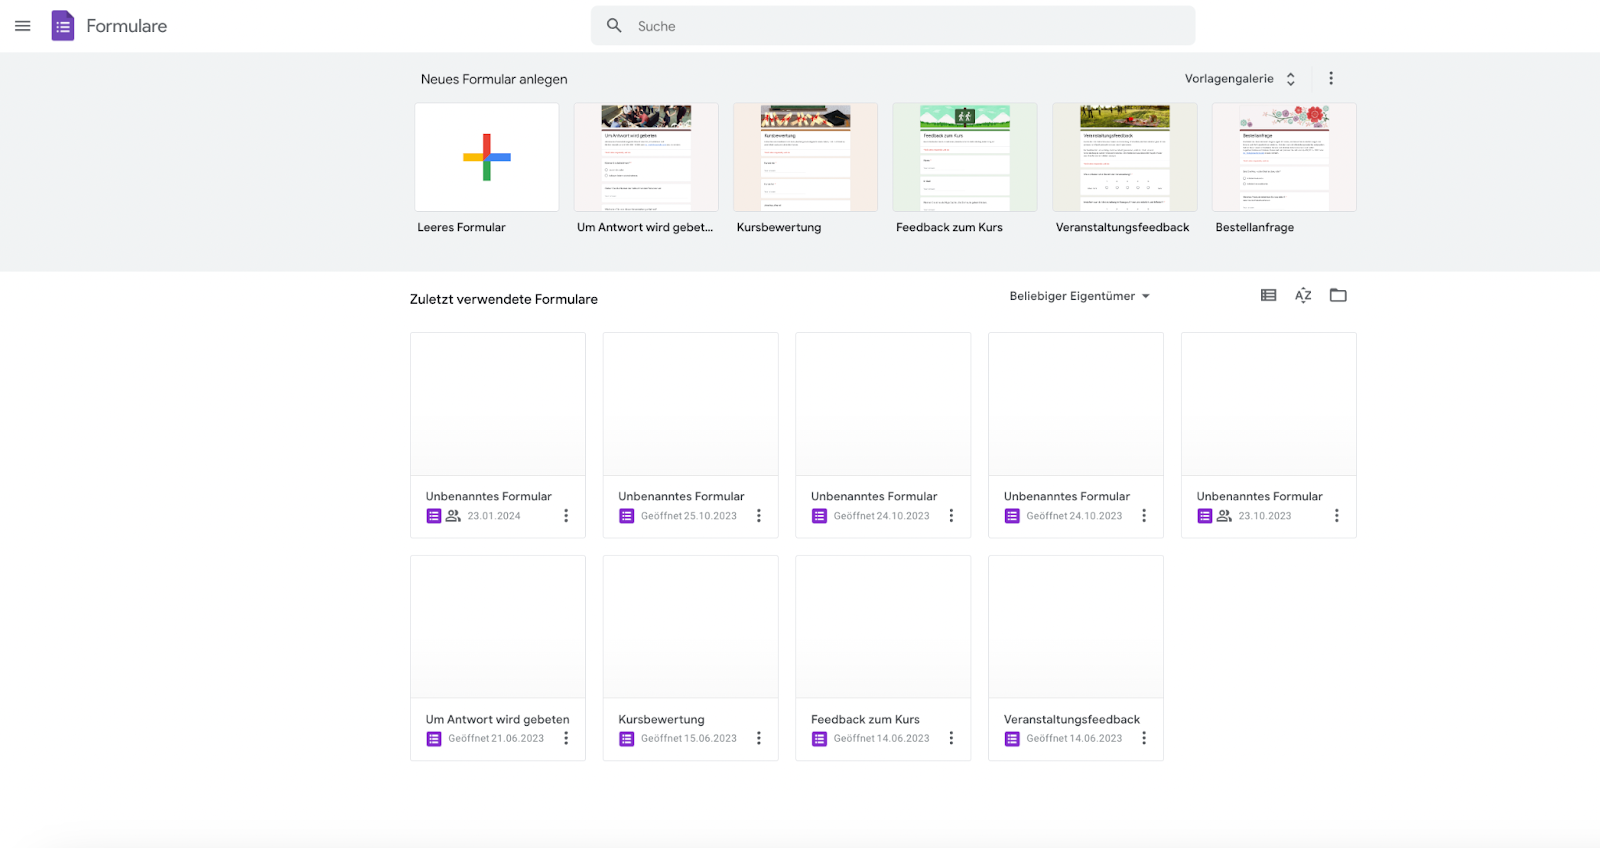The width and height of the screenshot is (1600, 848).
Task: Create a new Leeres Formular
Action: 487,157
